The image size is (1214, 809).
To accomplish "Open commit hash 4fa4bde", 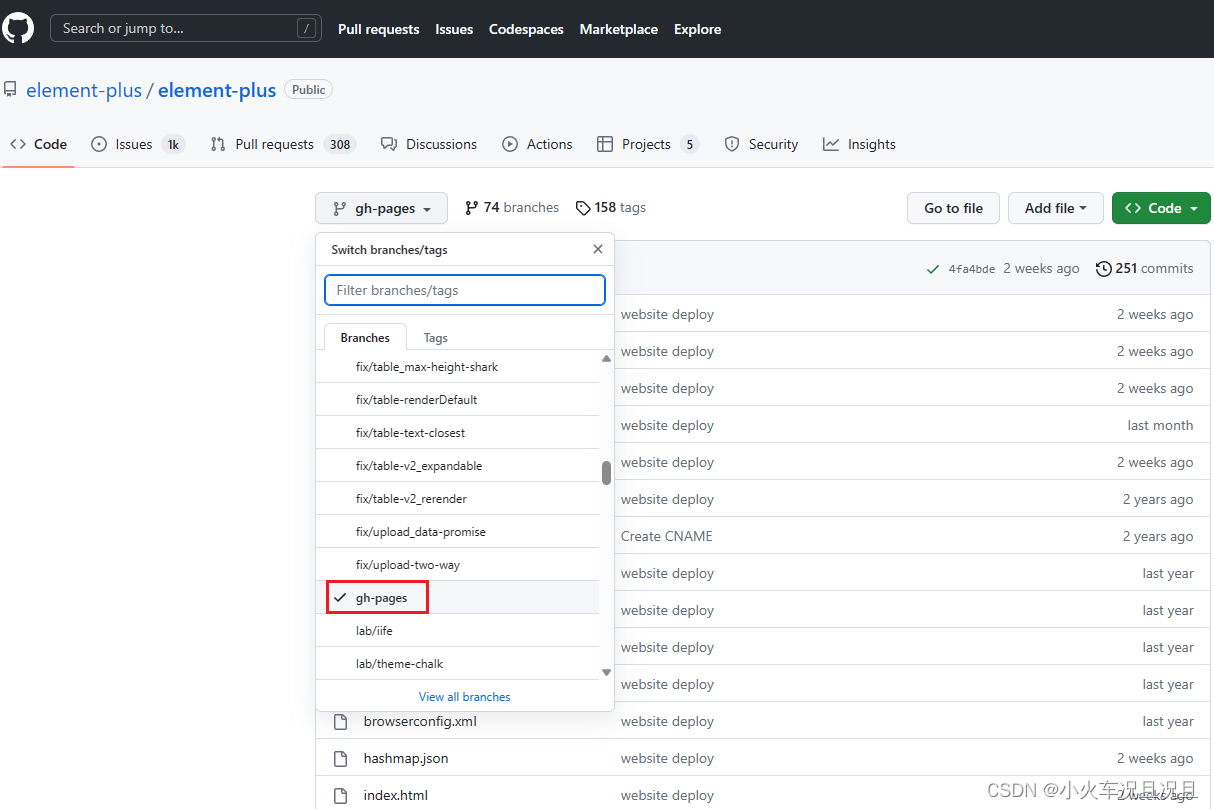I will (x=972, y=269).
